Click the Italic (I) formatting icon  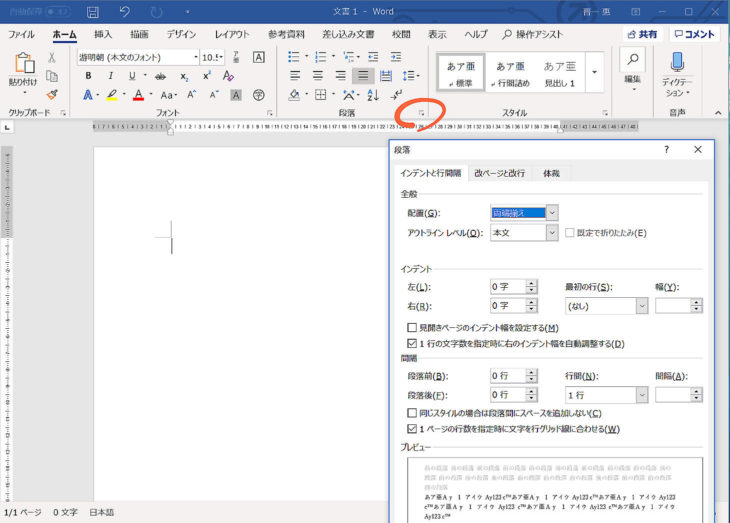(110, 76)
